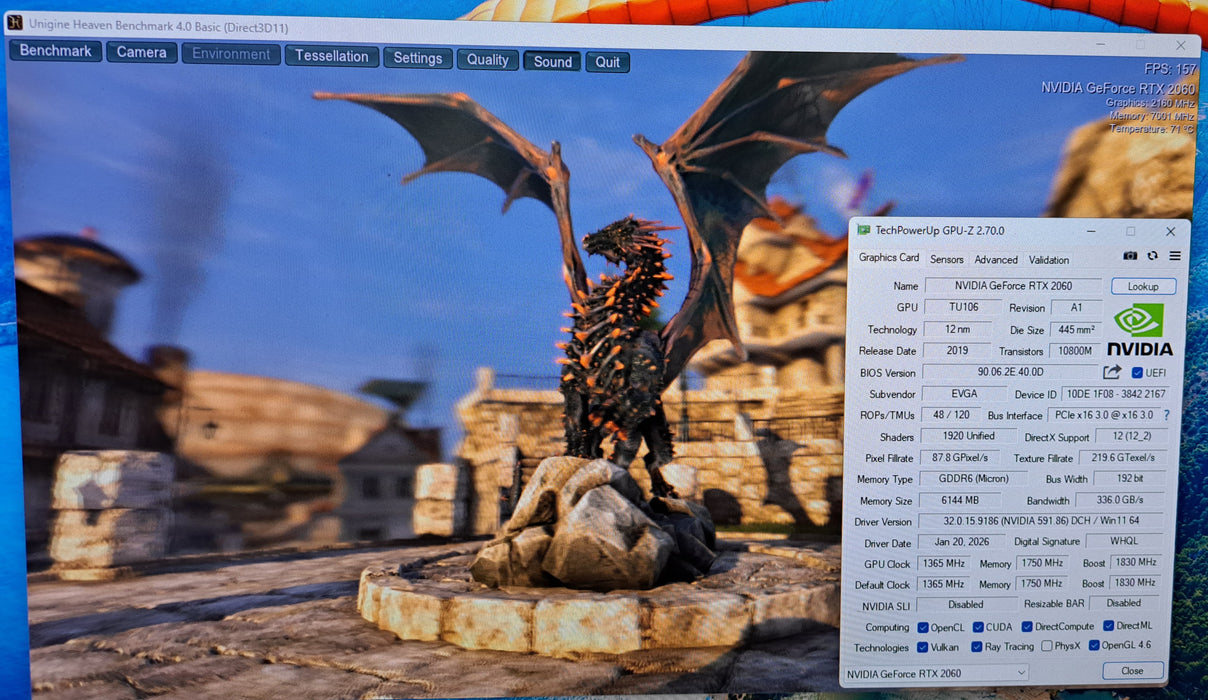The image size is (1208, 700).
Task: Start the Benchmark in Heaven
Action: point(56,50)
